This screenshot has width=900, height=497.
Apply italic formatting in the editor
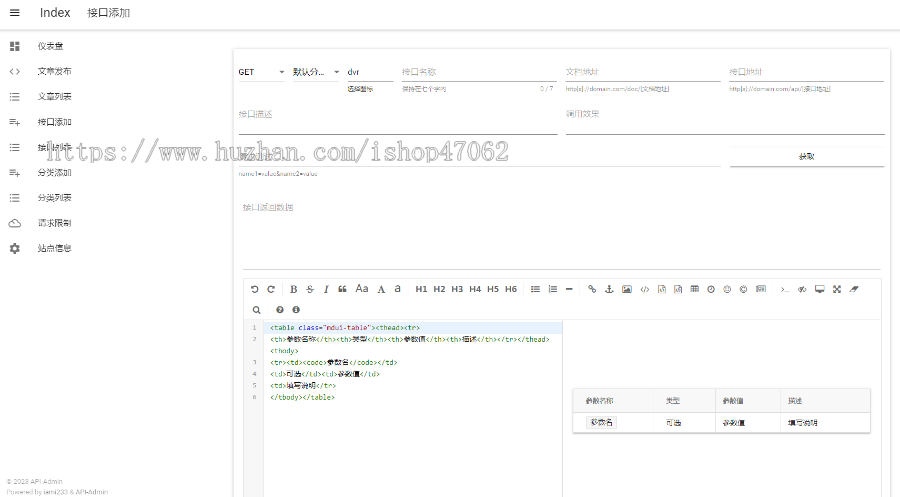326,289
